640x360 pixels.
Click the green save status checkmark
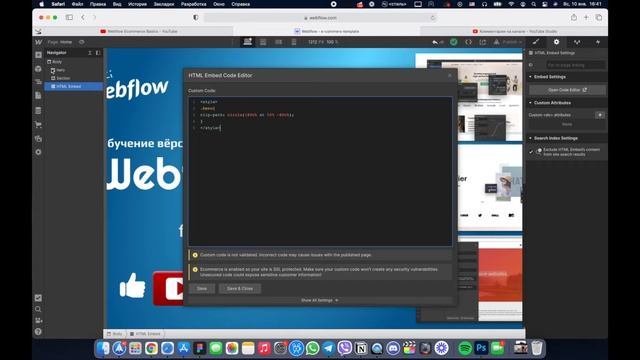pyautogui.click(x=453, y=42)
